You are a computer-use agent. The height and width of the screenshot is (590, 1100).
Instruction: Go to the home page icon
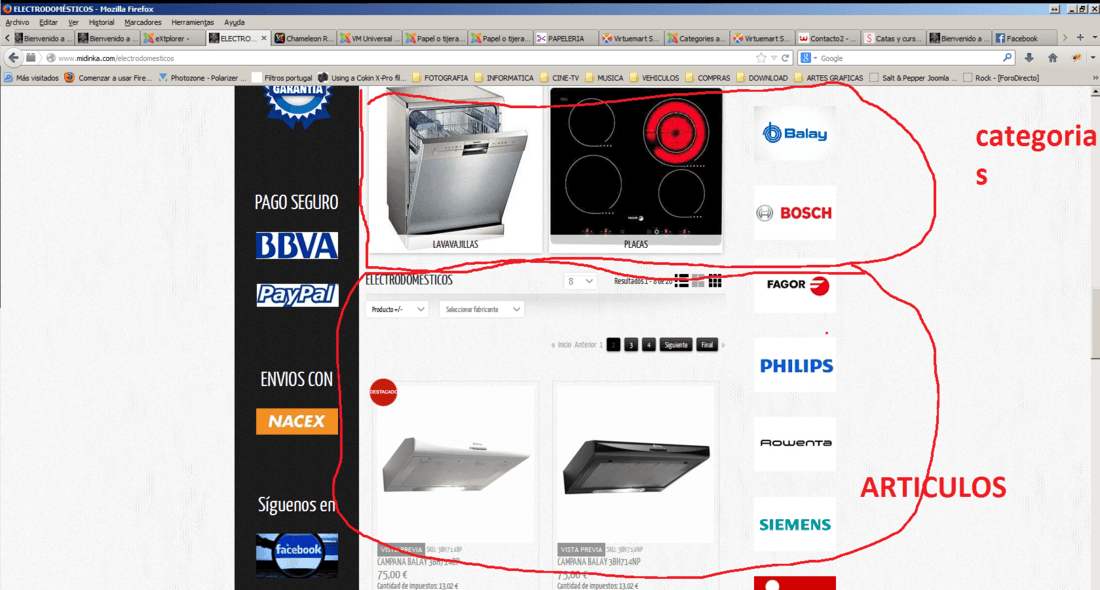click(x=1052, y=58)
